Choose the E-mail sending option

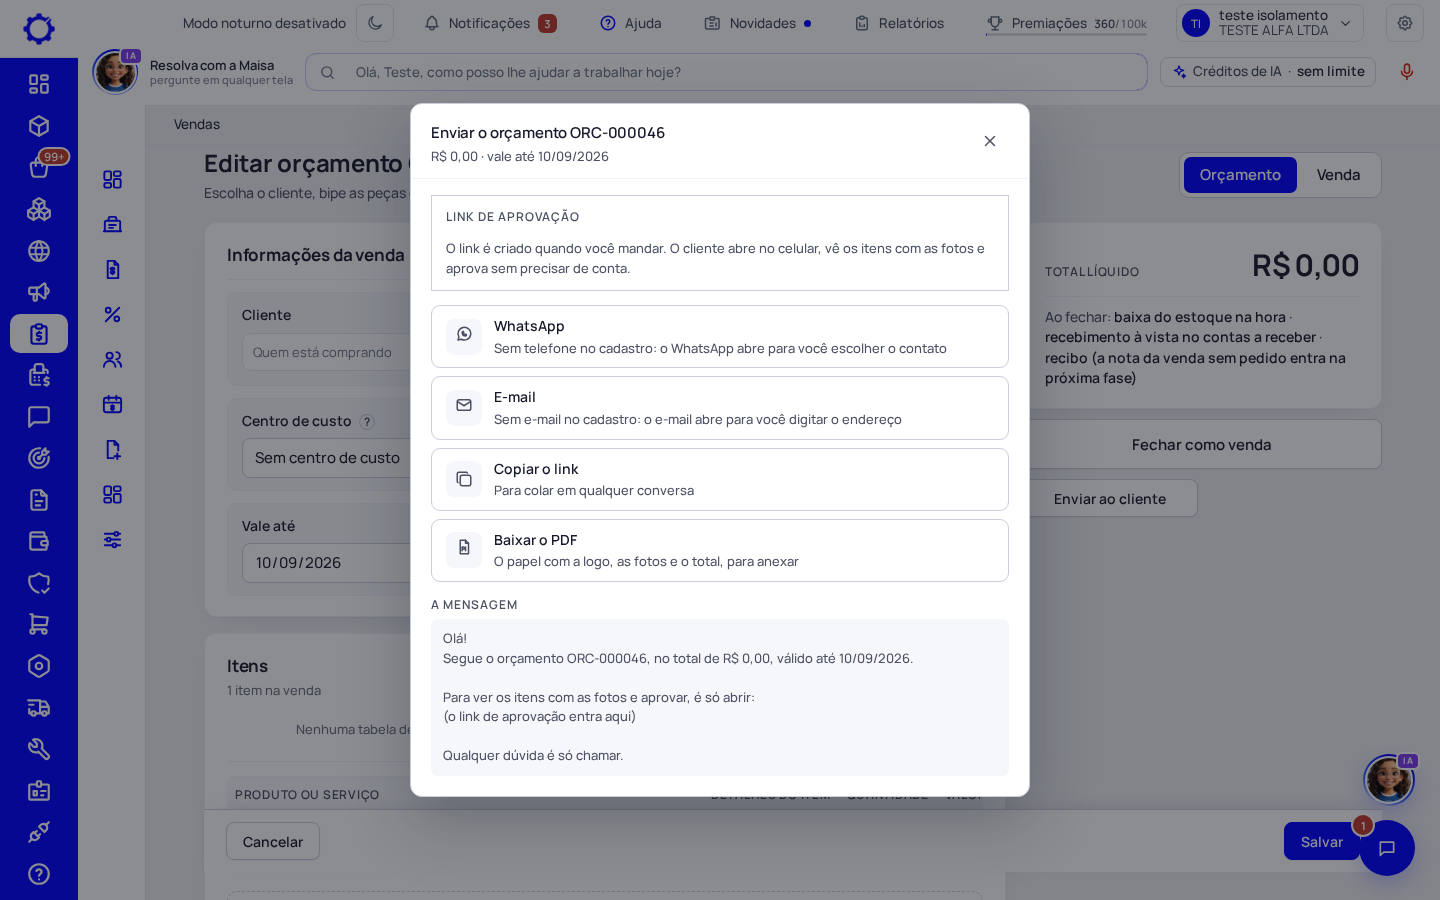click(x=720, y=408)
